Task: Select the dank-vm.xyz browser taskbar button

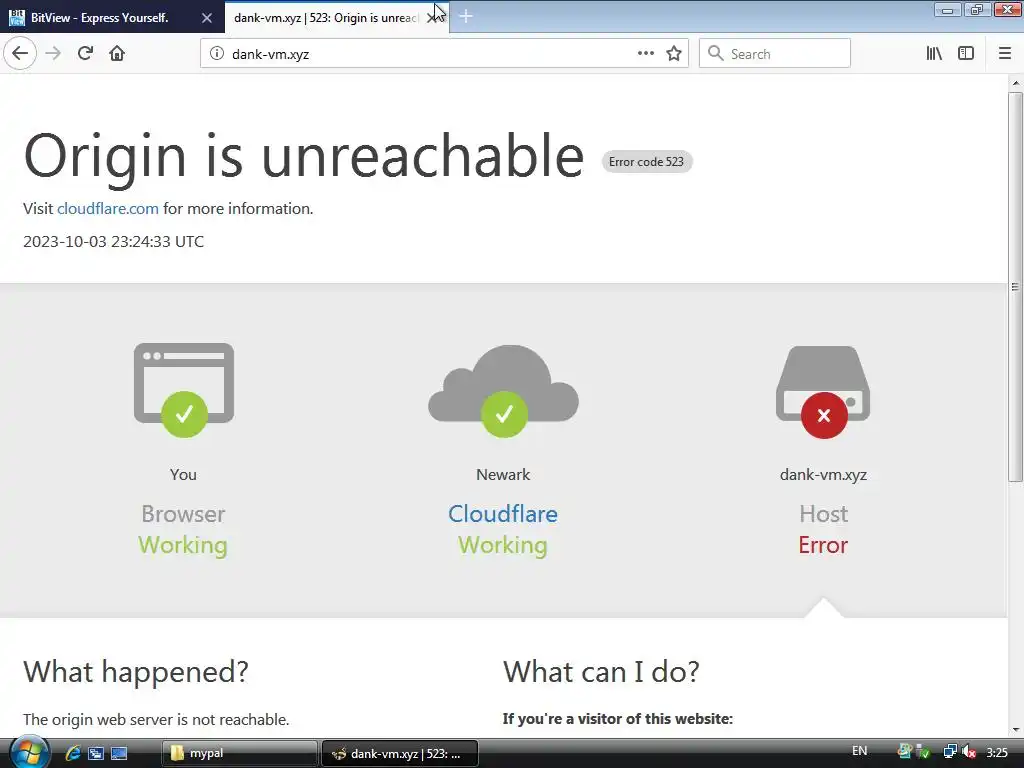Action: tap(400, 753)
